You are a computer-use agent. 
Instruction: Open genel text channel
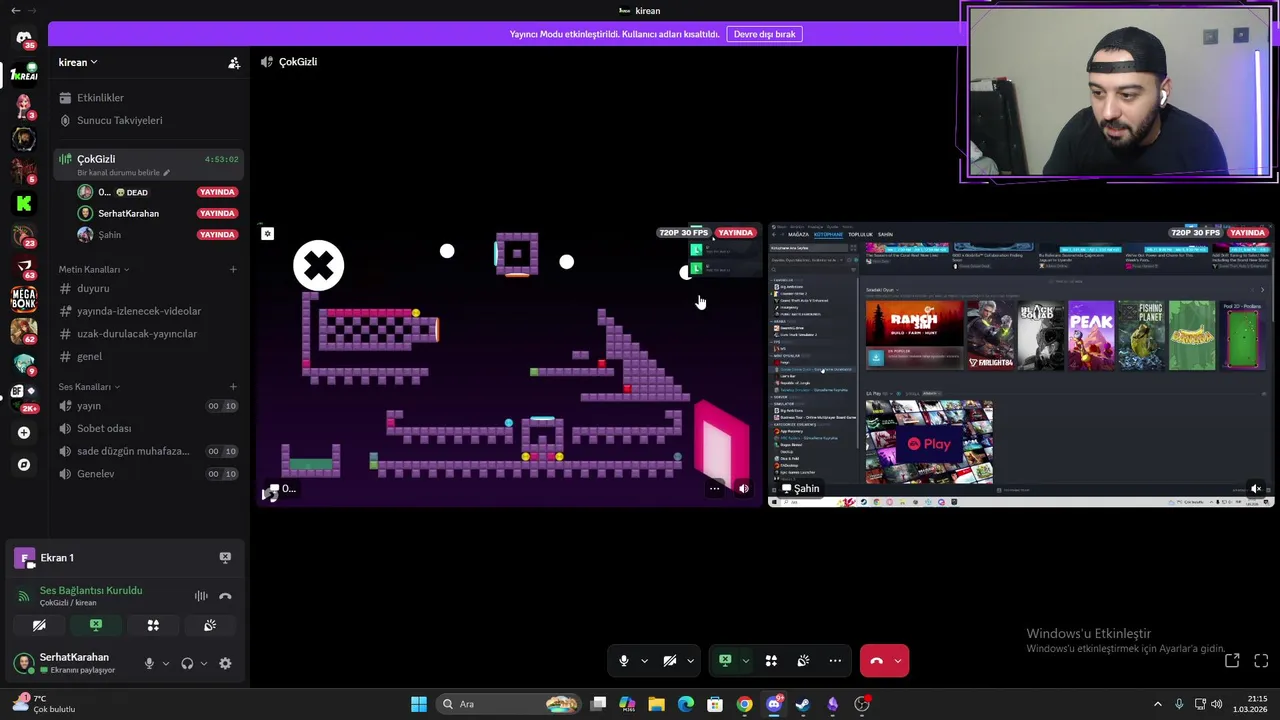[x=148, y=356]
